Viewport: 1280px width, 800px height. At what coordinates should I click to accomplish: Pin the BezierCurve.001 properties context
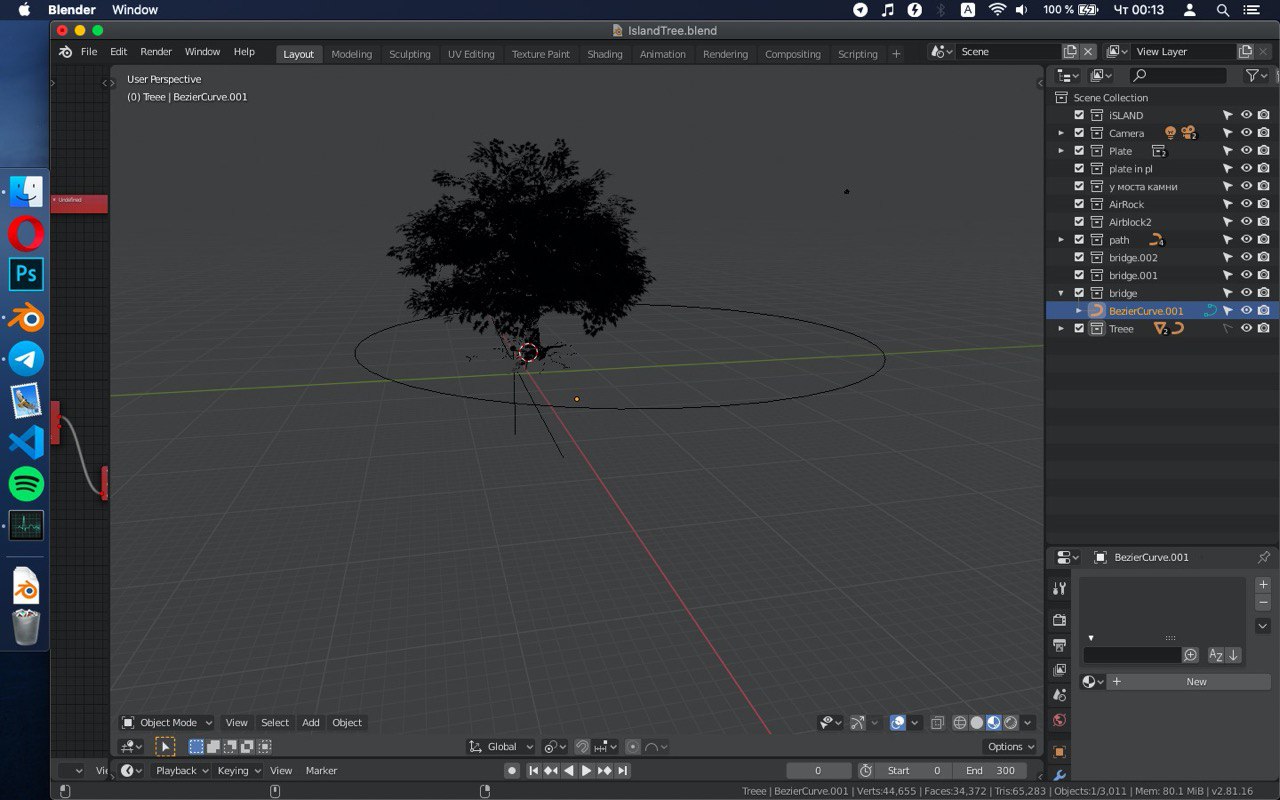pos(1264,557)
